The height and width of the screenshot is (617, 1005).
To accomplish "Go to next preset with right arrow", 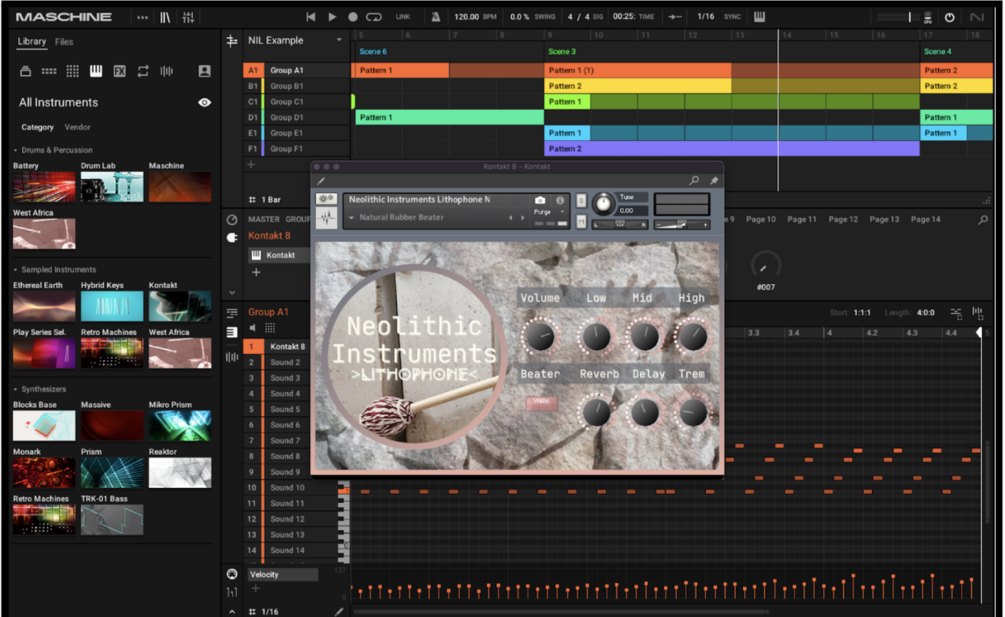I will click(523, 218).
